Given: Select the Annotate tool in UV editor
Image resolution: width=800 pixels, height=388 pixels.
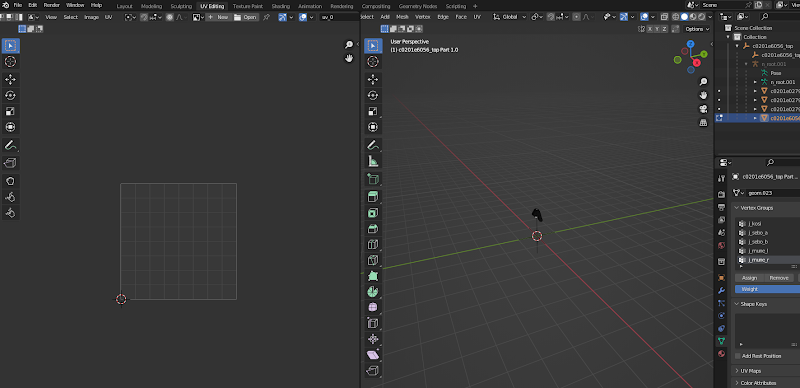Looking at the screenshot, I should [11, 146].
